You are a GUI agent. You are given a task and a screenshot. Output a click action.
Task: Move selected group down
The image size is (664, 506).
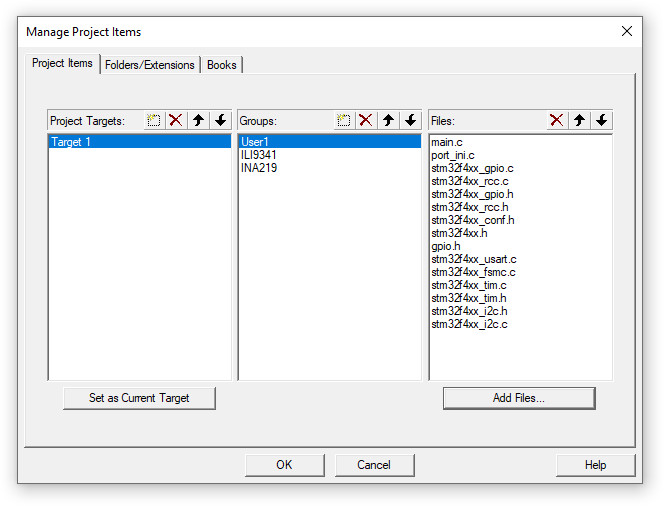410,121
